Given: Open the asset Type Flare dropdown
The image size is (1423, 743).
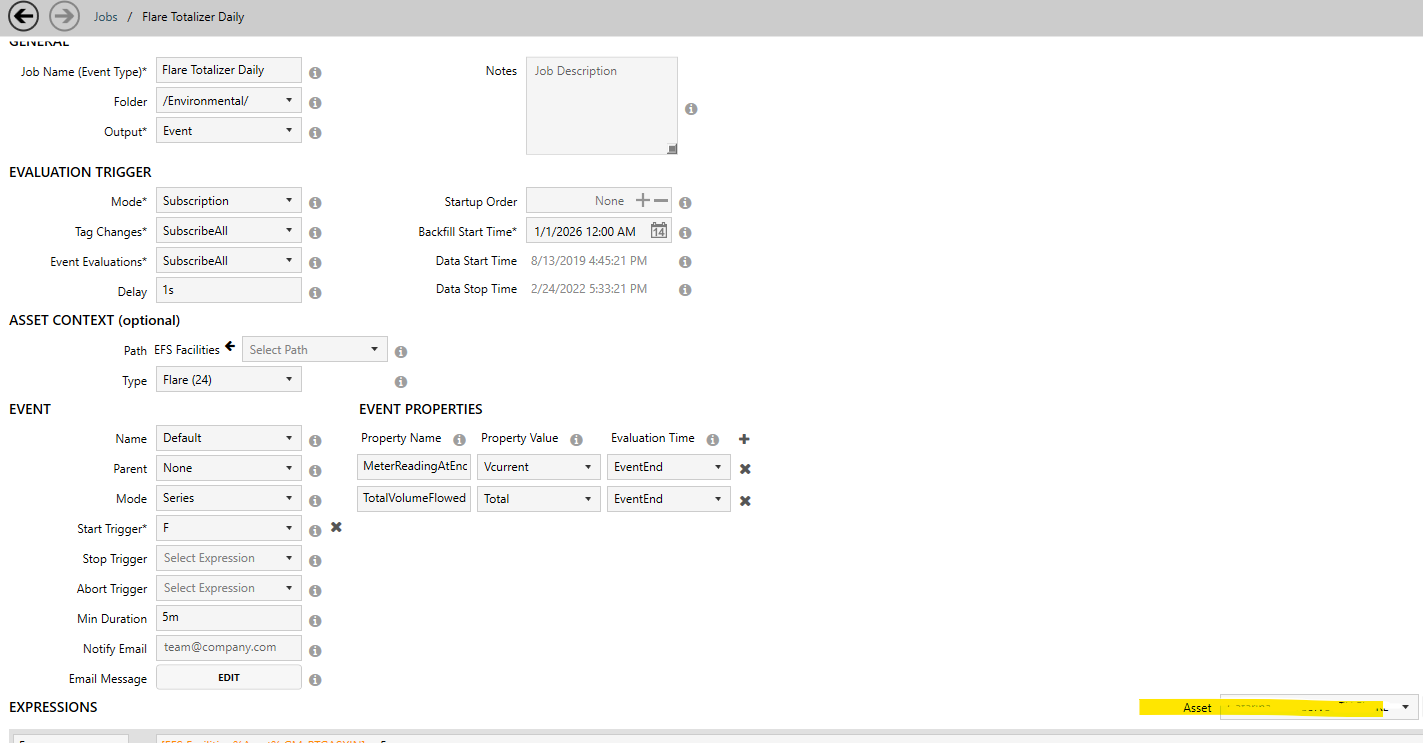Looking at the screenshot, I should [x=228, y=380].
